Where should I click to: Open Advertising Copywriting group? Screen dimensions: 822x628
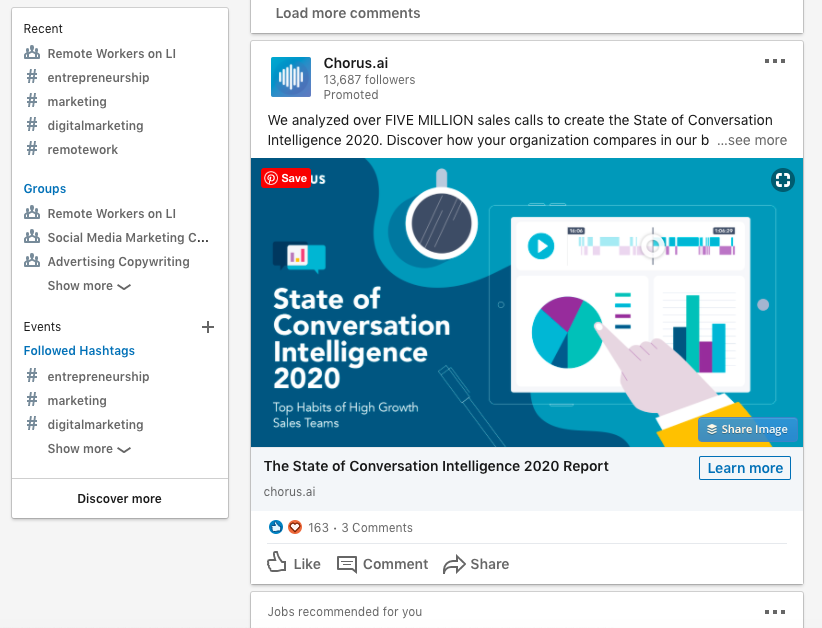[118, 262]
